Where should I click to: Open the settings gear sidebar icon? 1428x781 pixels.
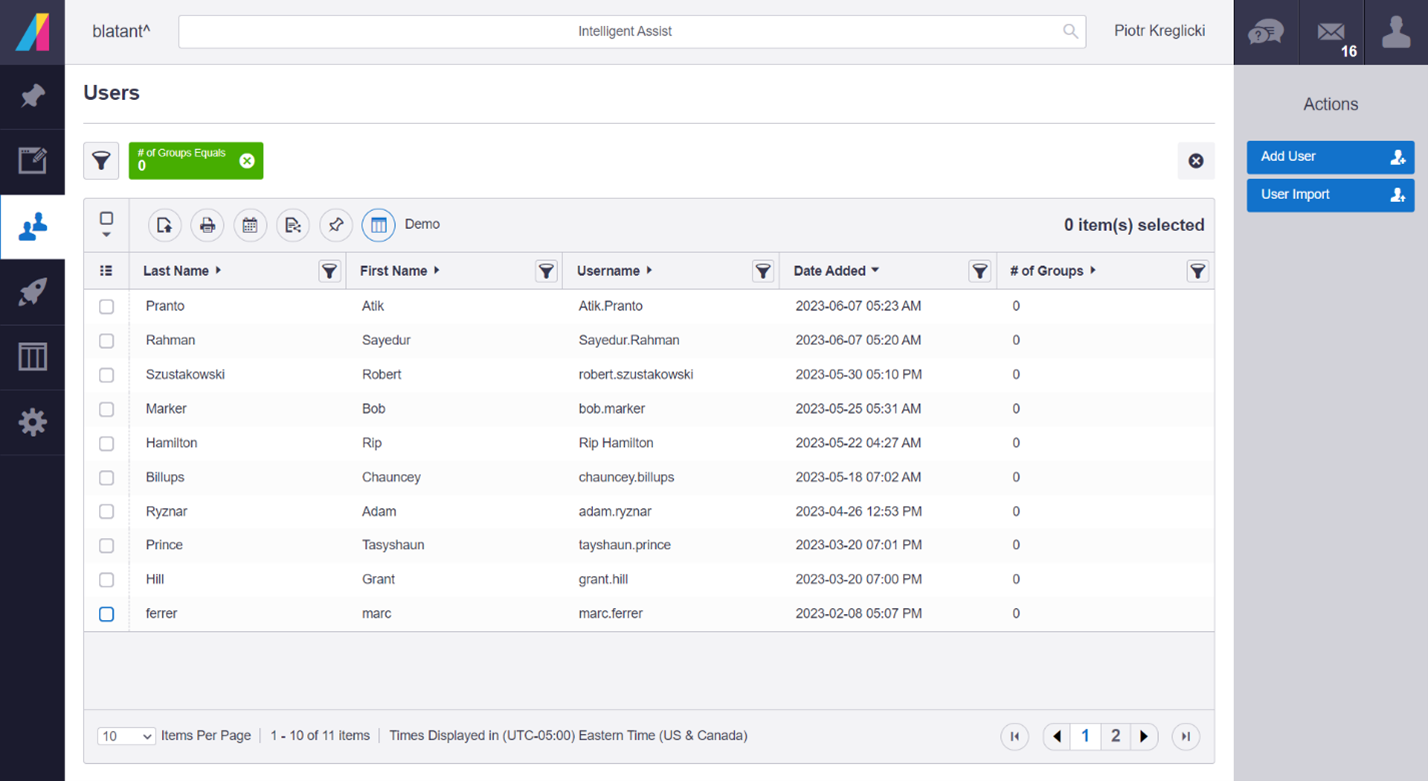tap(32, 422)
